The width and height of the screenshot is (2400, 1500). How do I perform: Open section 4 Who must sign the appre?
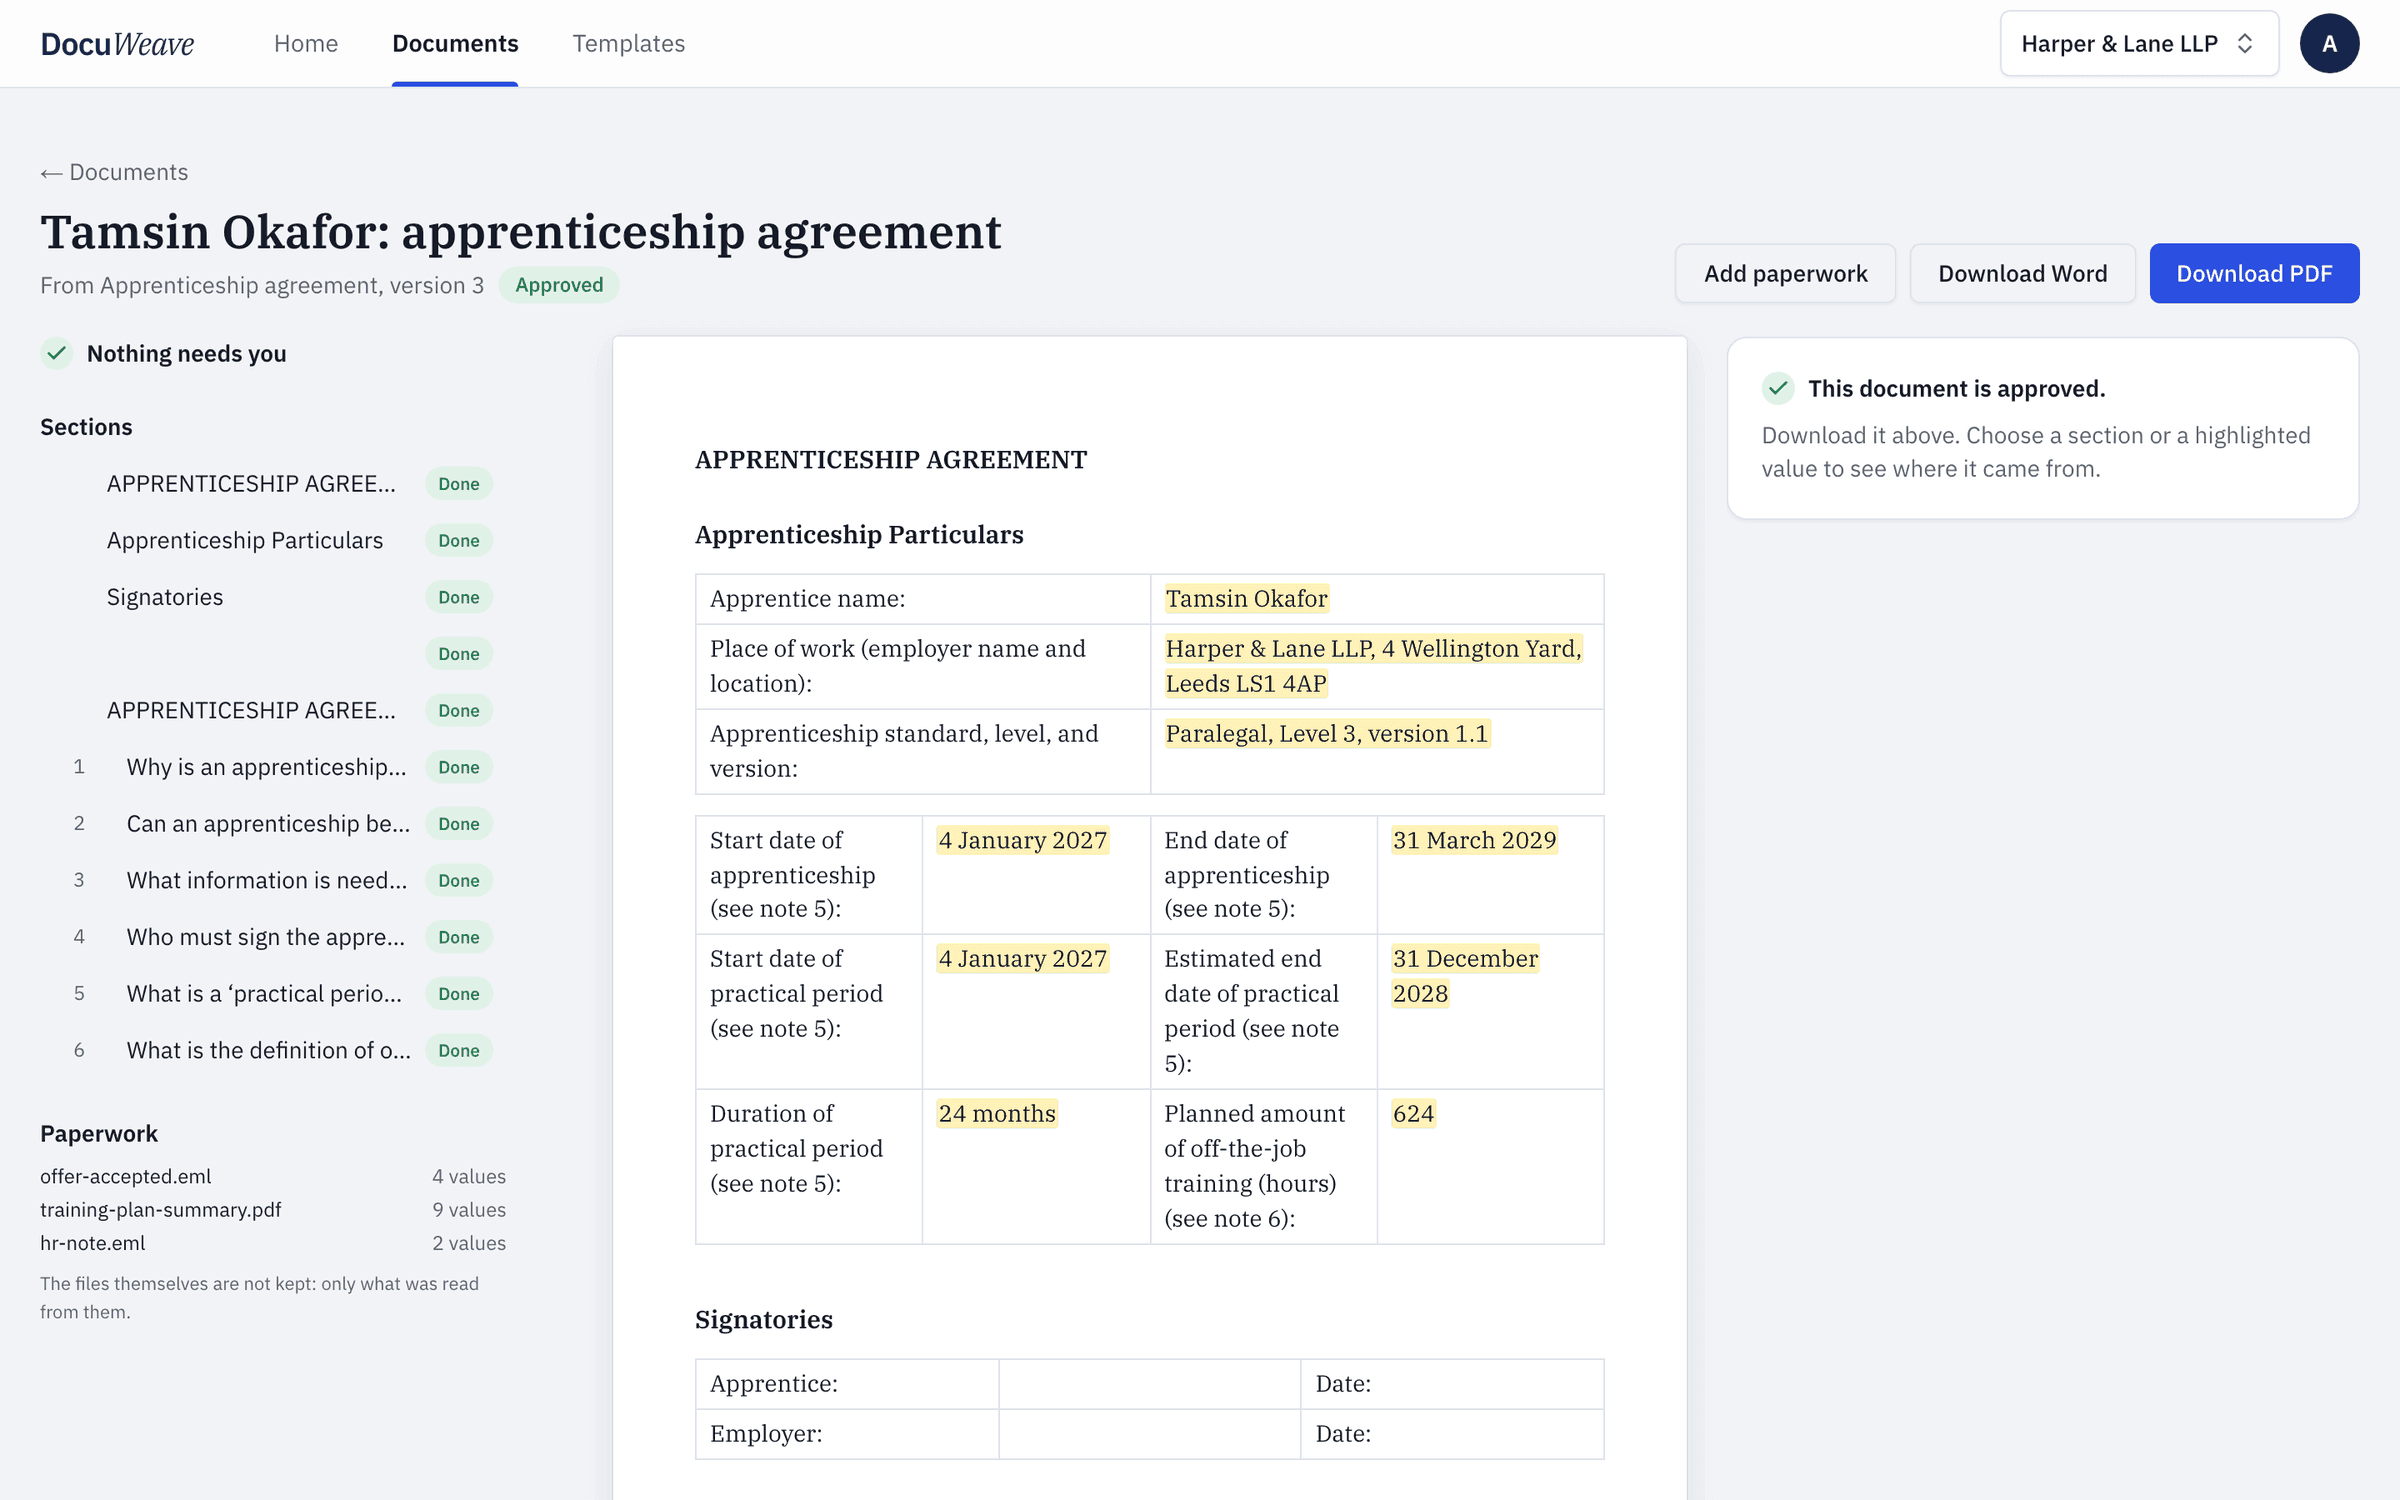click(266, 937)
